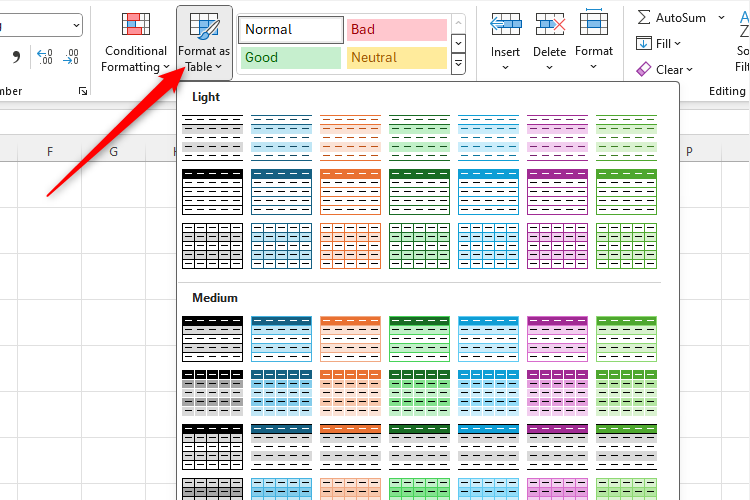Pick Light black full-grid table style
The width and height of the screenshot is (750, 500).
212,246
